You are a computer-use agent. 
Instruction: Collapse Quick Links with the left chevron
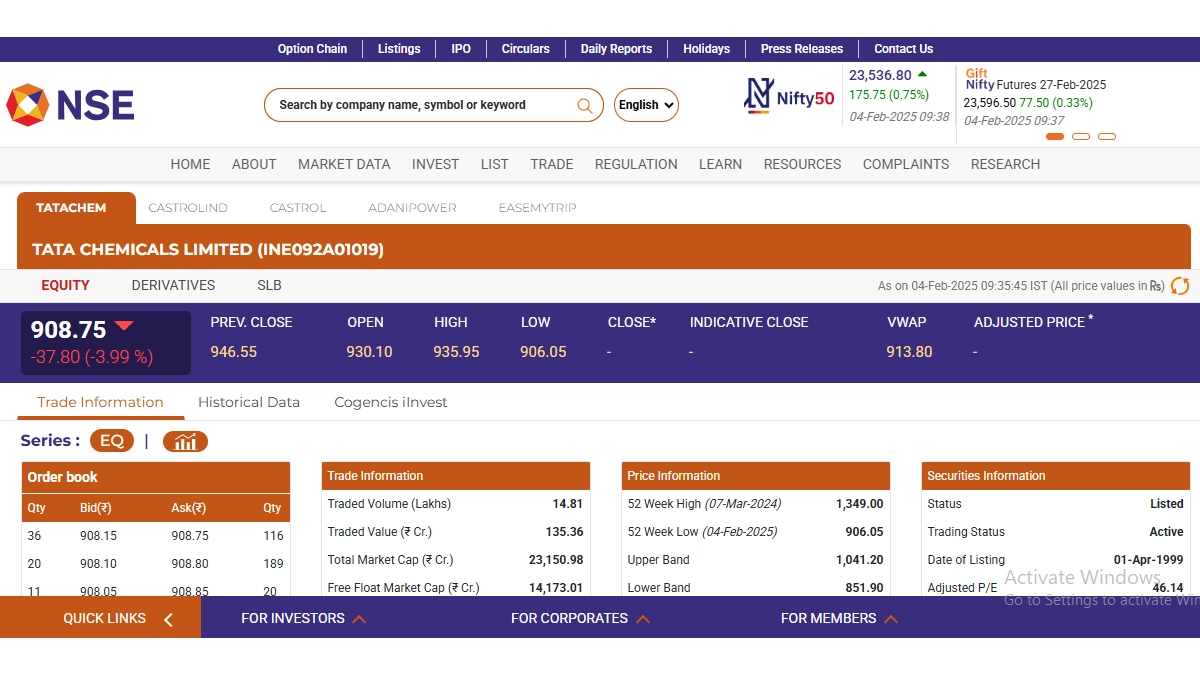168,619
